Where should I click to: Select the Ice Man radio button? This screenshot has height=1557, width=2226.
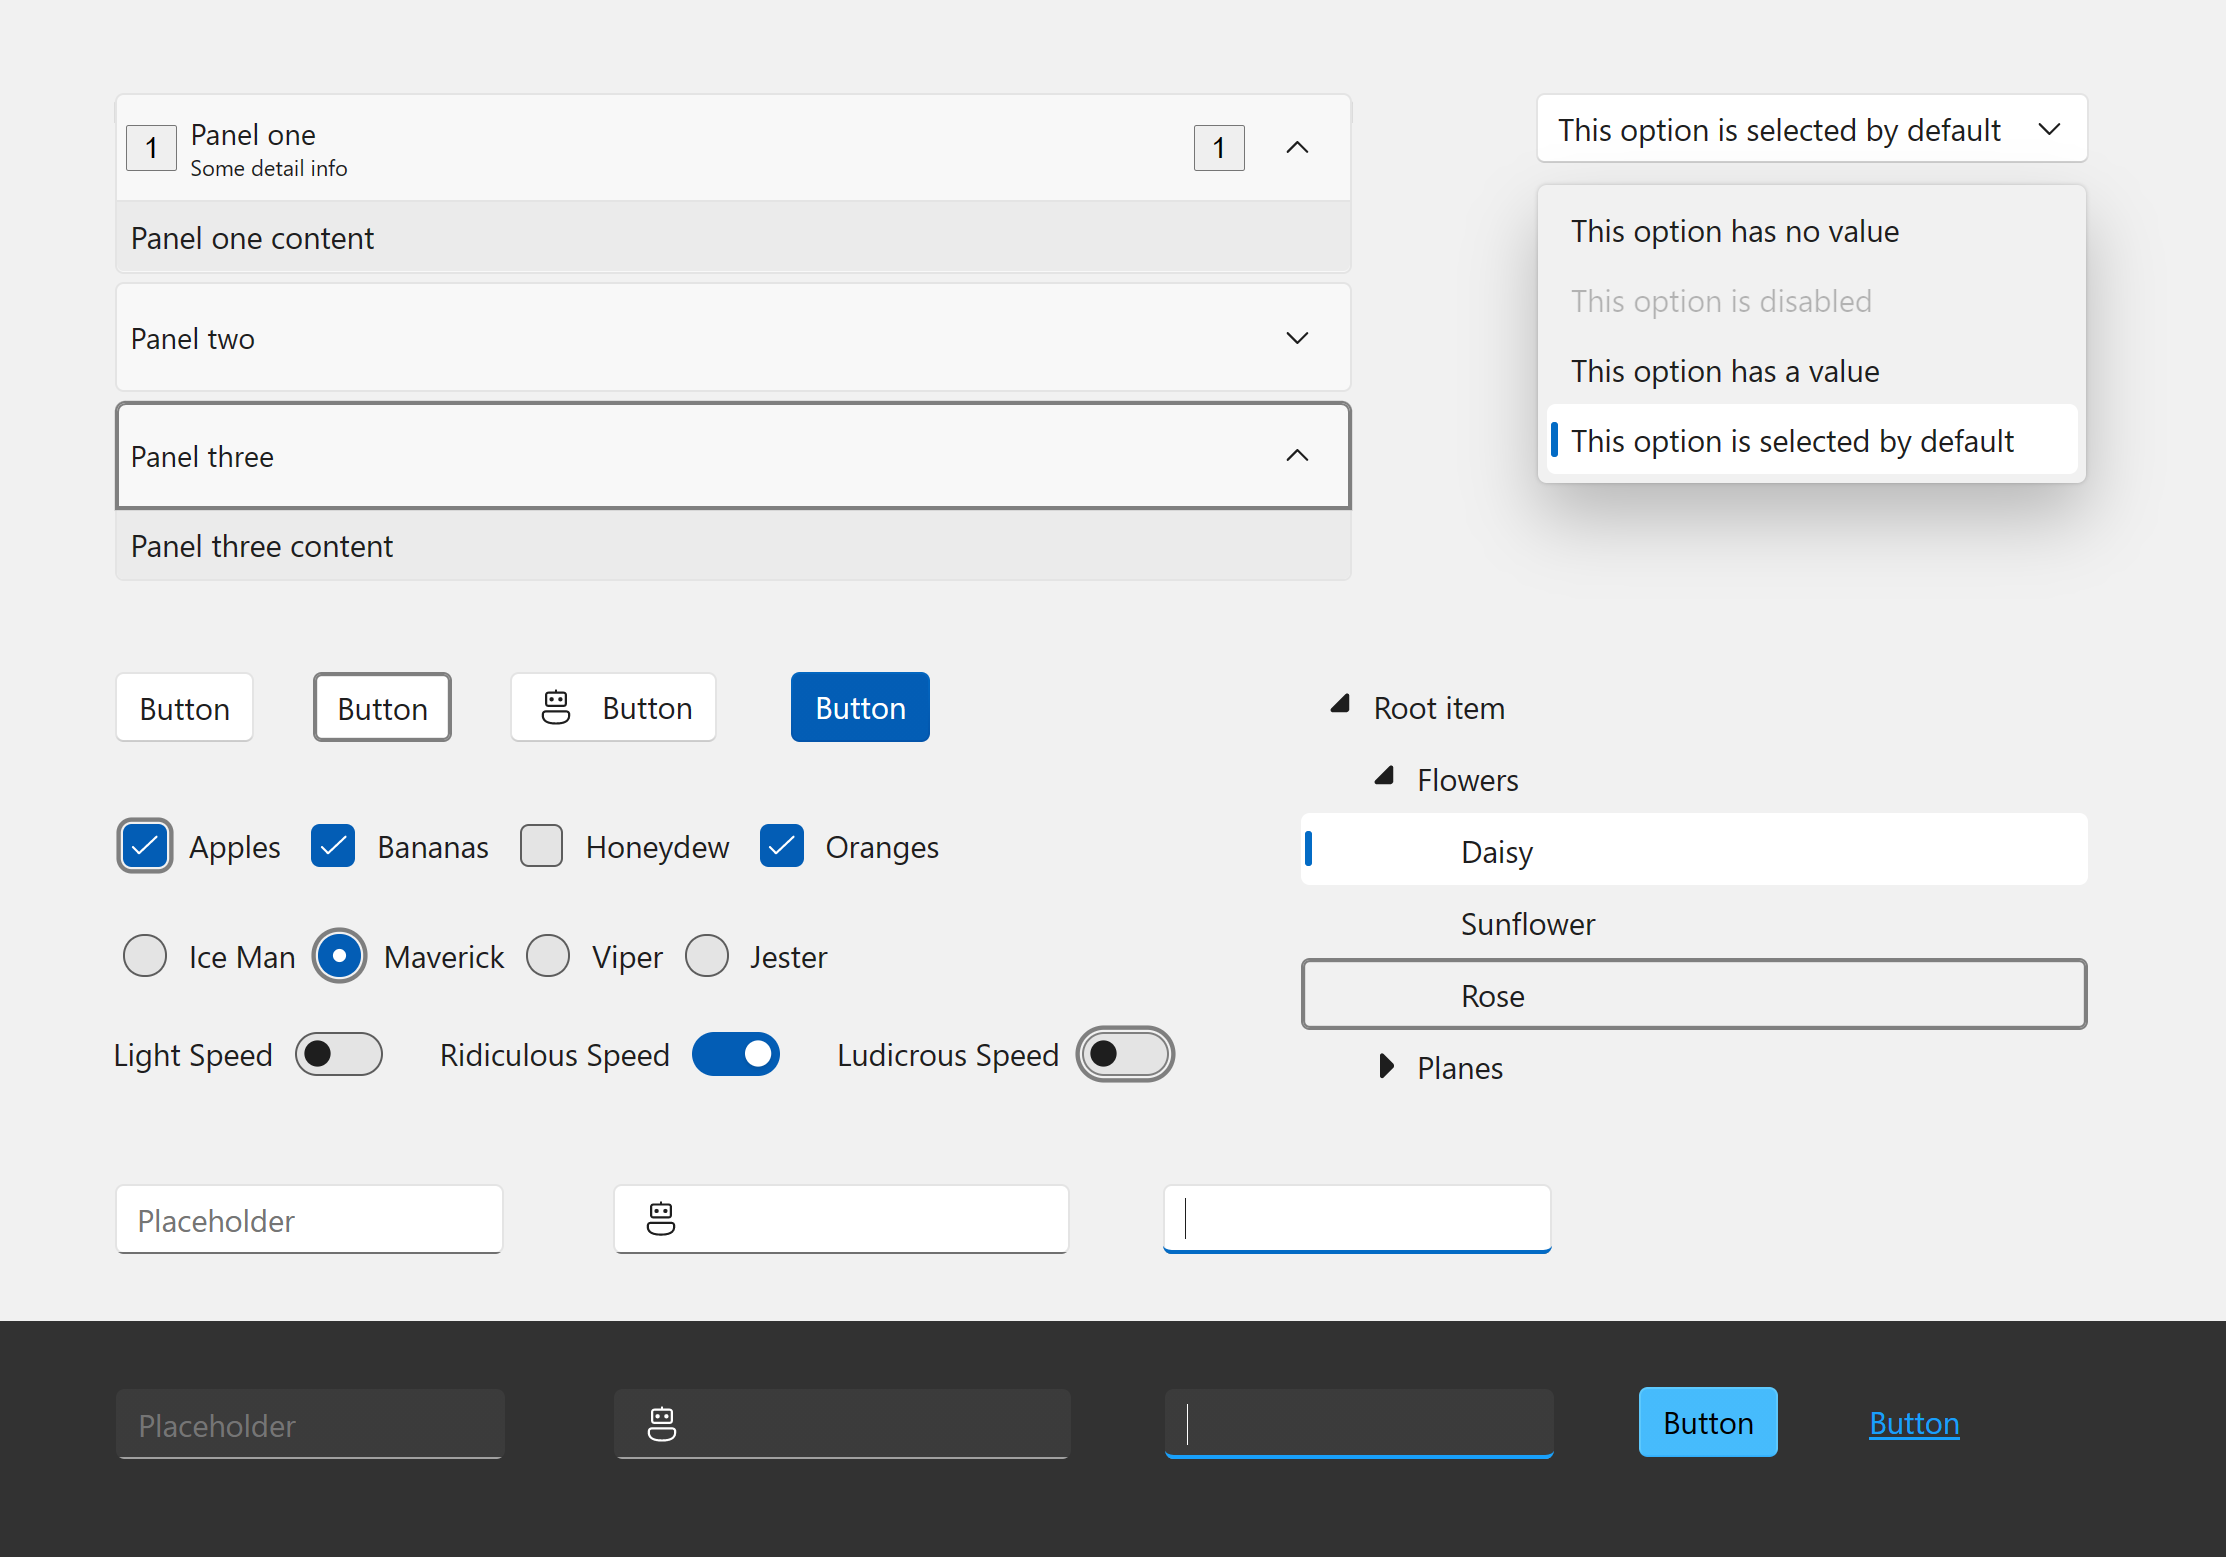[x=145, y=955]
